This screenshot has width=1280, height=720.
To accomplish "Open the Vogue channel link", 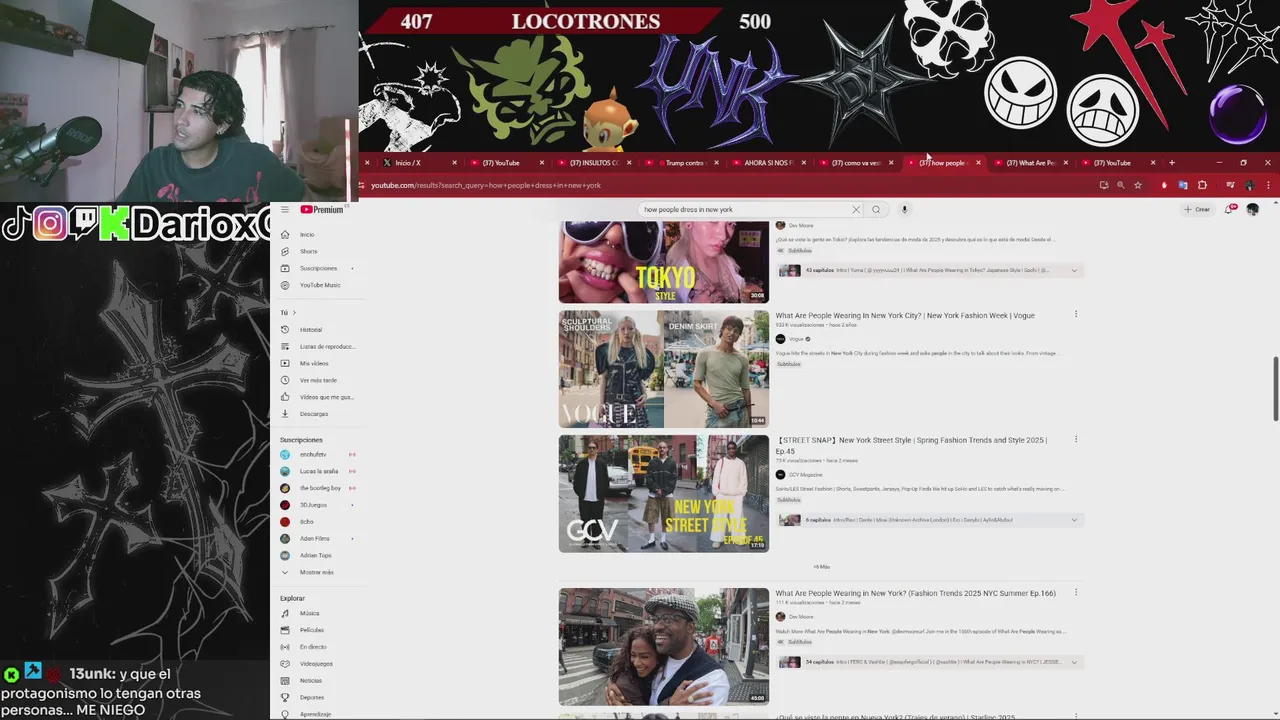I will point(796,339).
